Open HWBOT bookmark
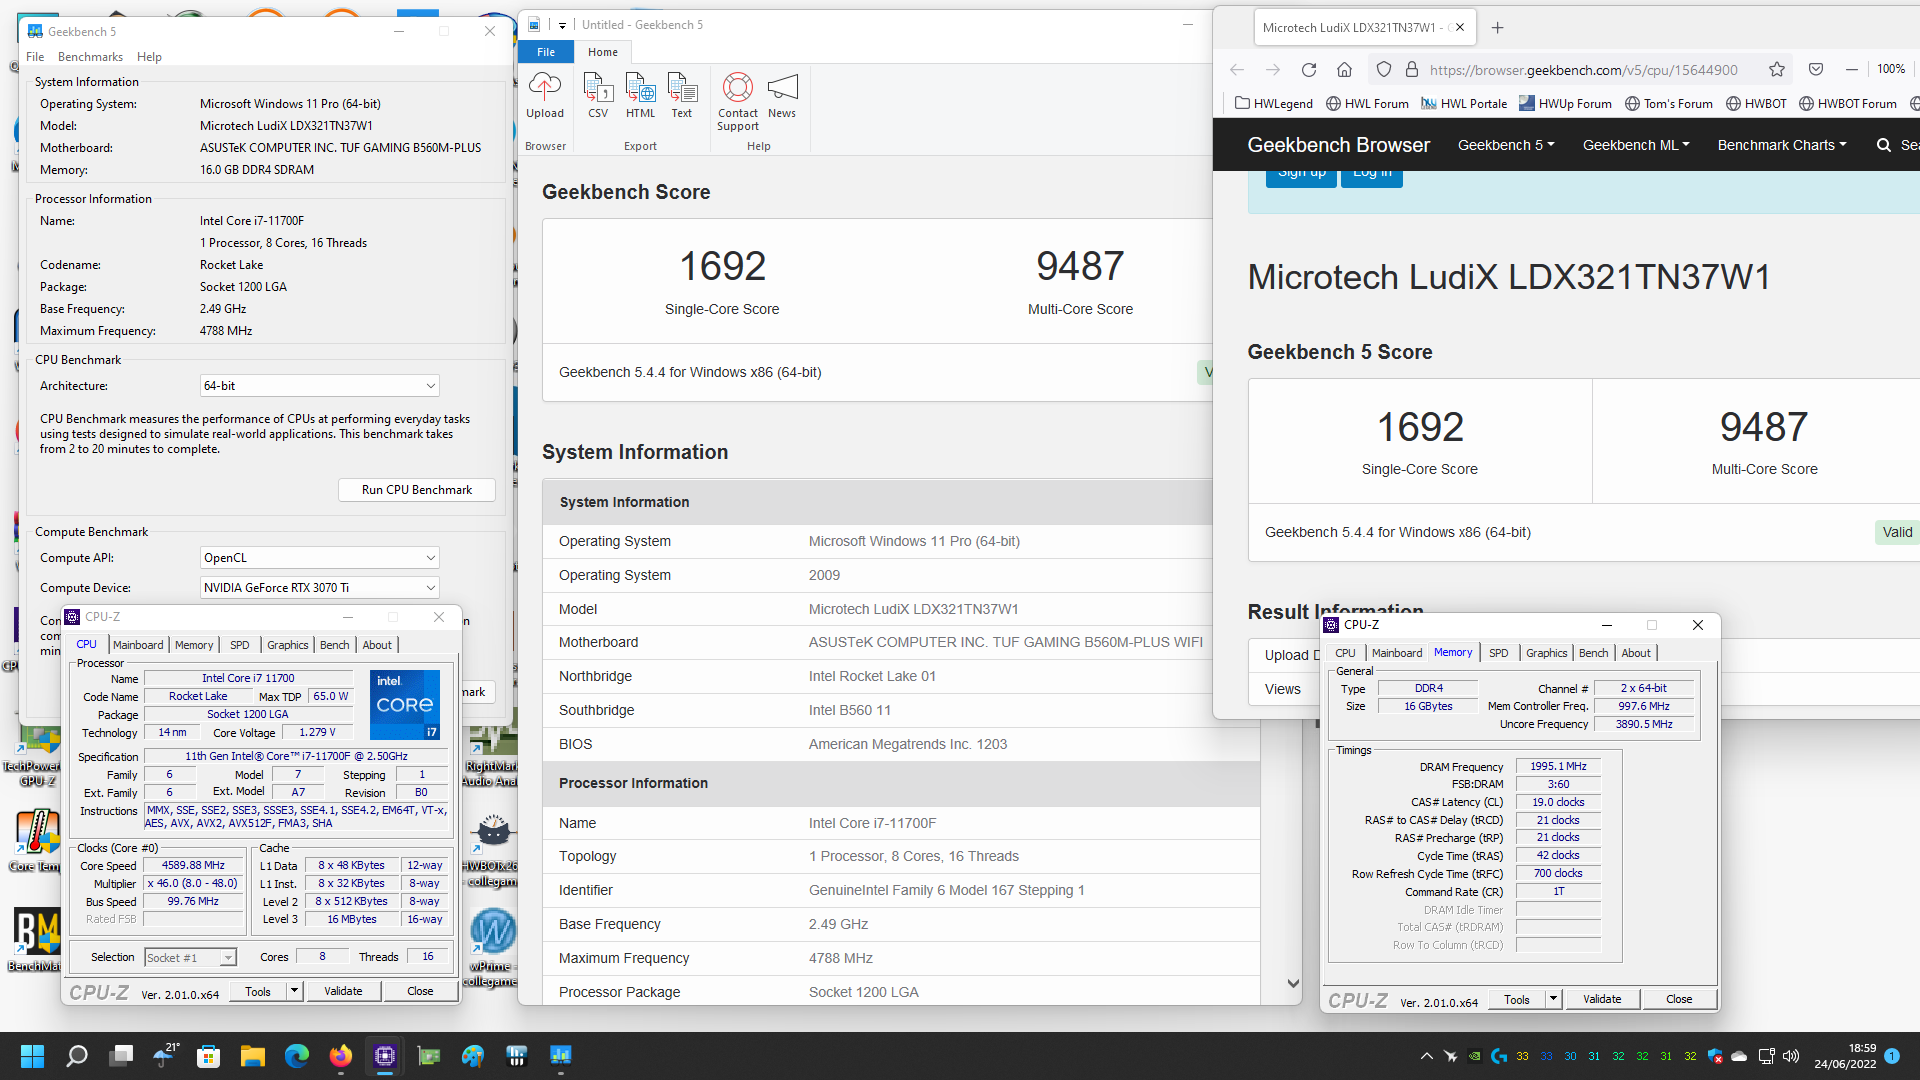The image size is (1920, 1080). 1756,103
